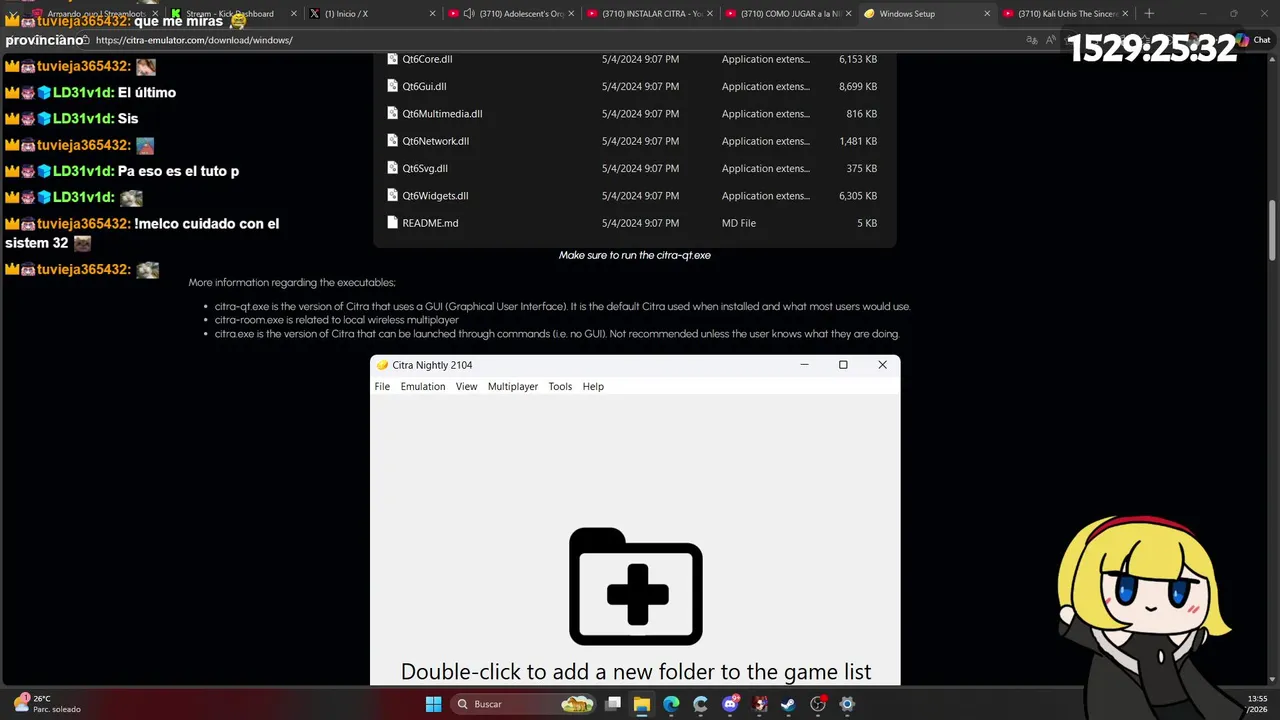Switch to the Inicio / X tab
1280x720 pixels.
tap(373, 14)
